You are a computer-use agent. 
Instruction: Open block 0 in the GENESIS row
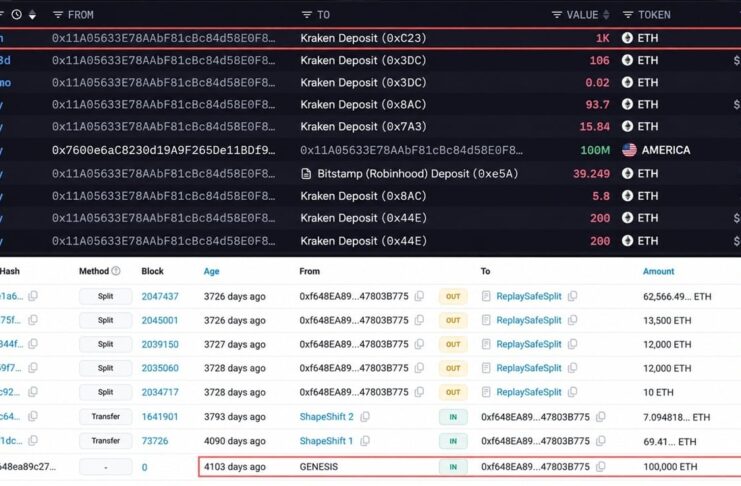pos(144,467)
